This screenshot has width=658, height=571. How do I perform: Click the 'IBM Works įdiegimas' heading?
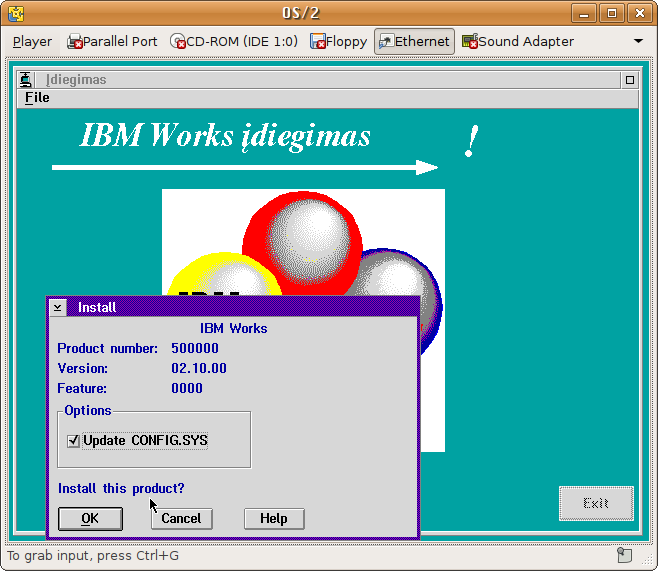[225, 136]
